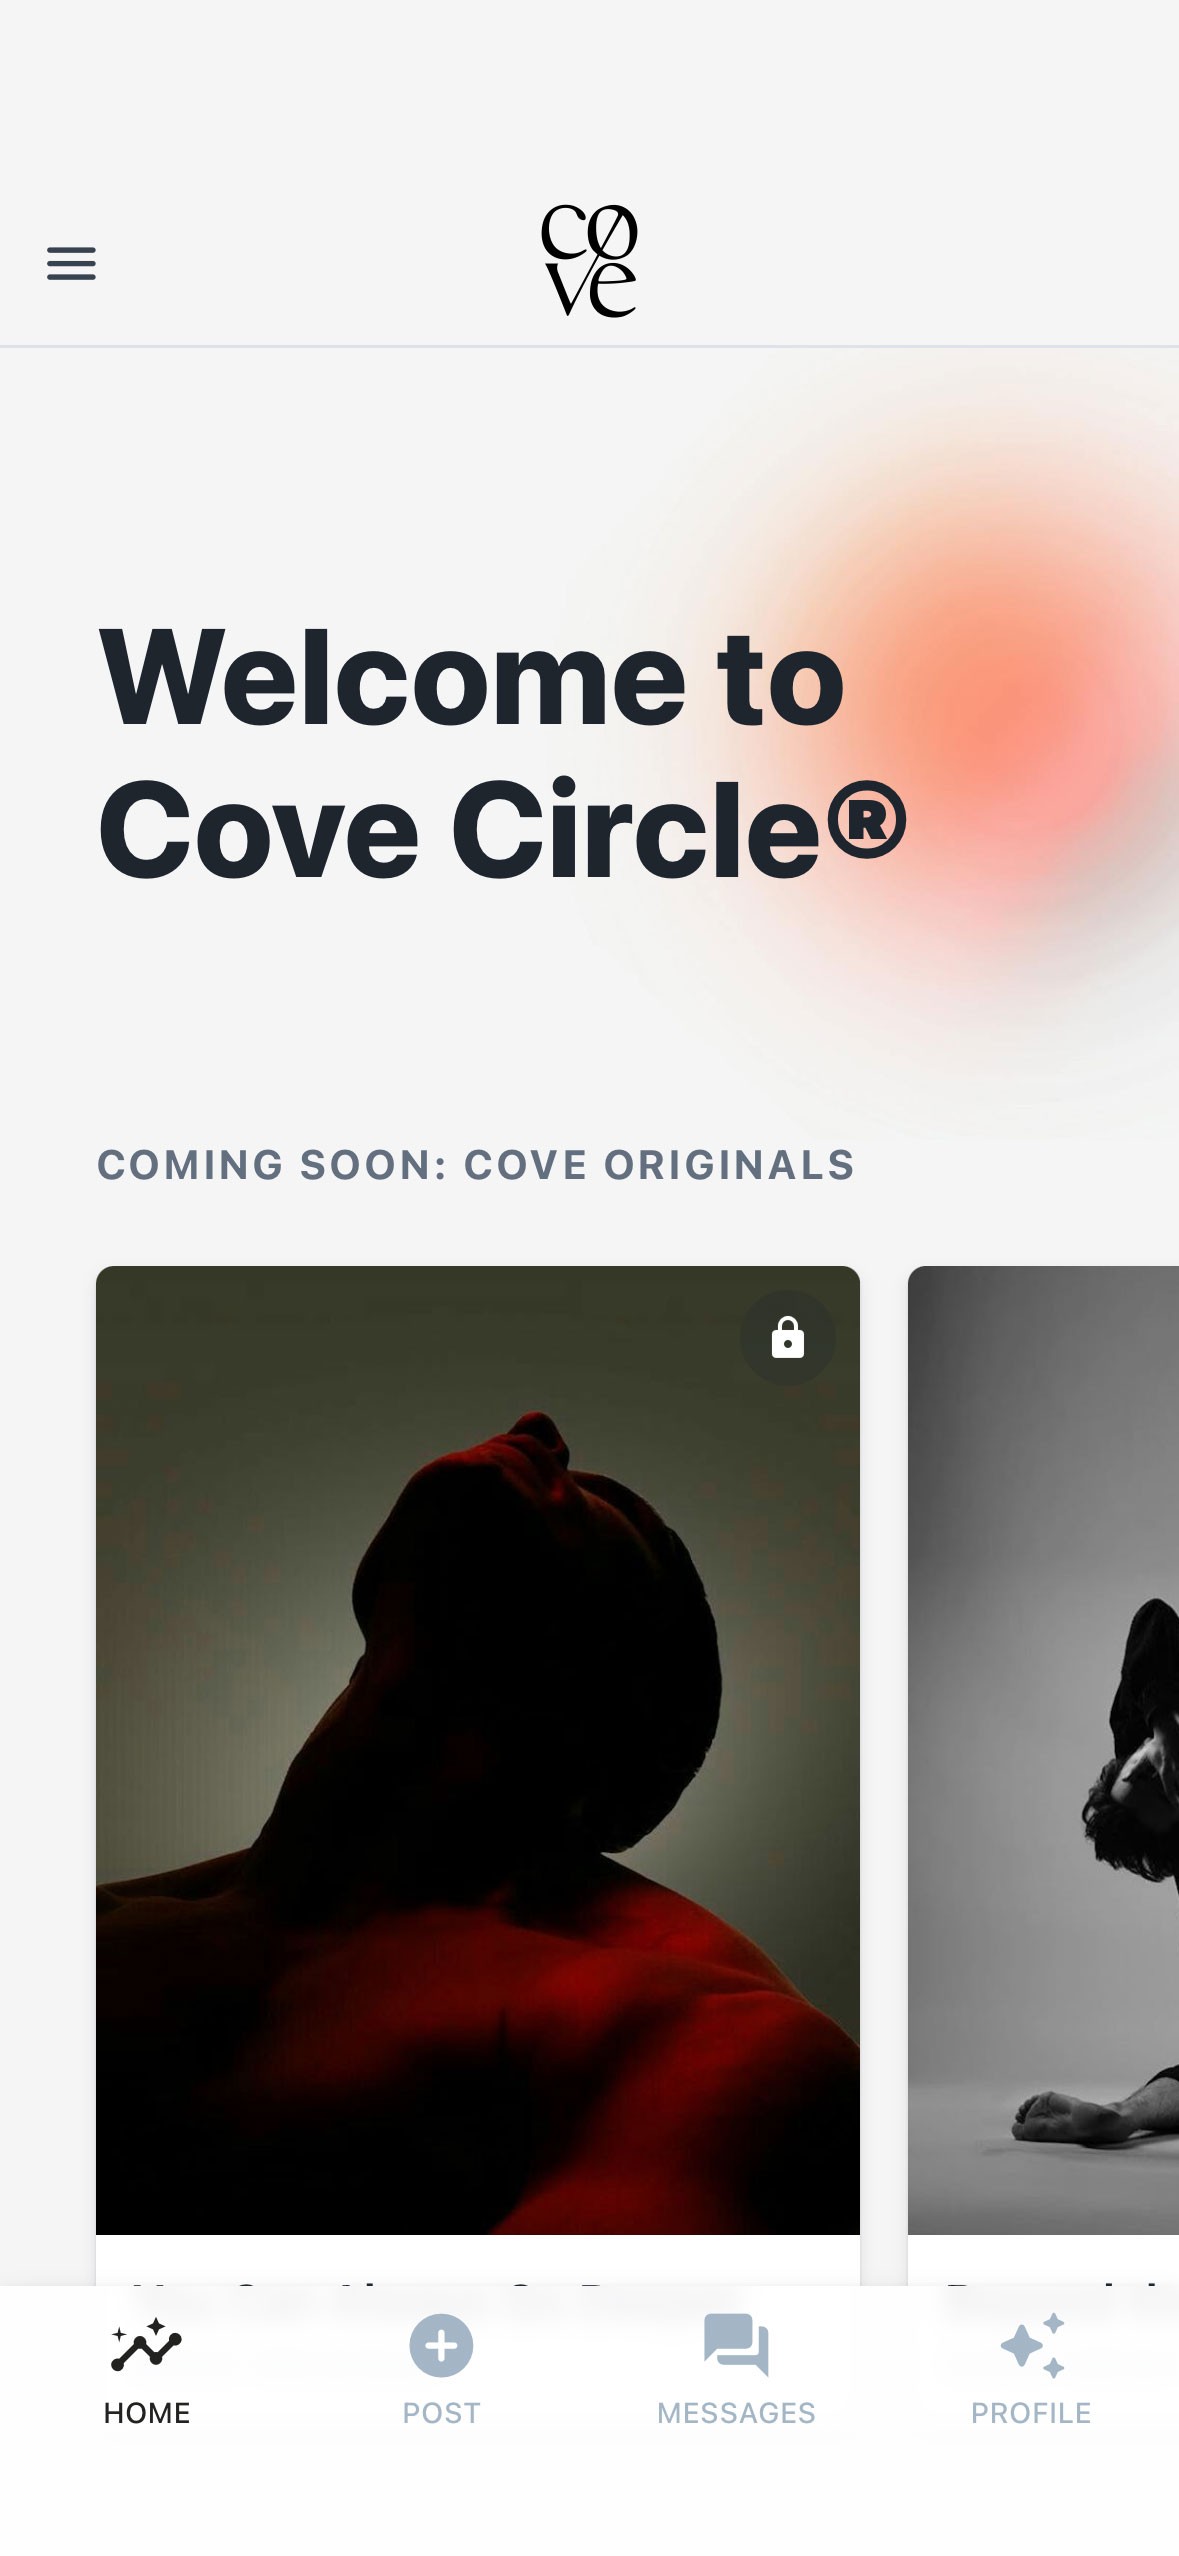The height and width of the screenshot is (2556, 1179).
Task: Go to the PROFILE tab label
Action: [x=1031, y=2413]
